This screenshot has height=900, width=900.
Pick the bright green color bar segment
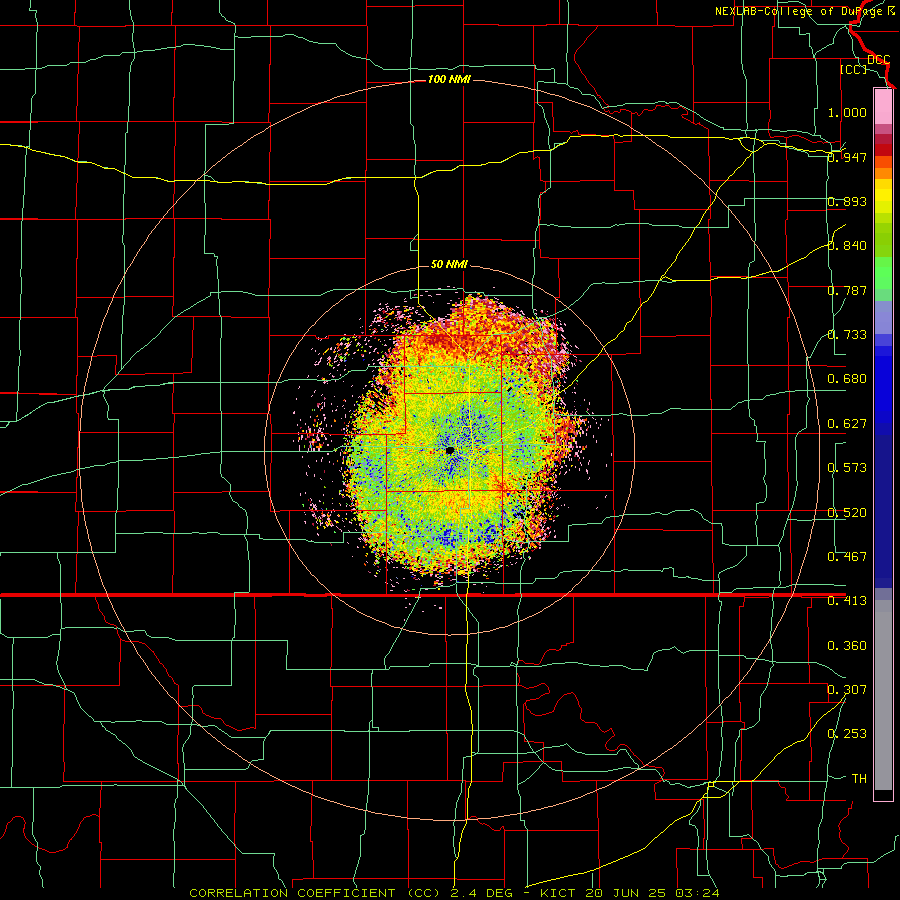pyautogui.click(x=883, y=273)
